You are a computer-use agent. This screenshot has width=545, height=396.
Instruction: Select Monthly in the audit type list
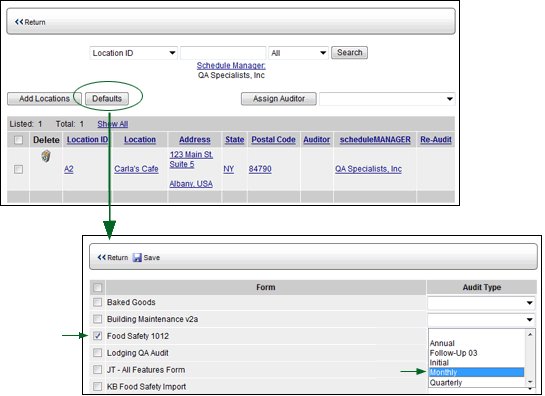pos(477,372)
